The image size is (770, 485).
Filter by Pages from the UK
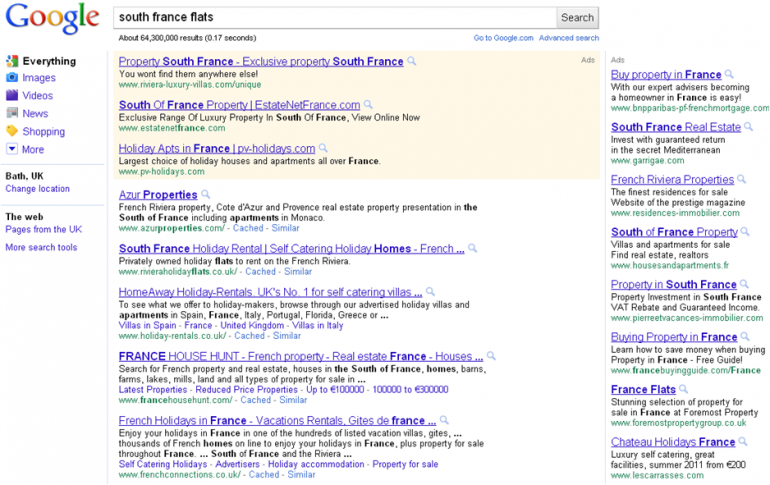(x=44, y=229)
